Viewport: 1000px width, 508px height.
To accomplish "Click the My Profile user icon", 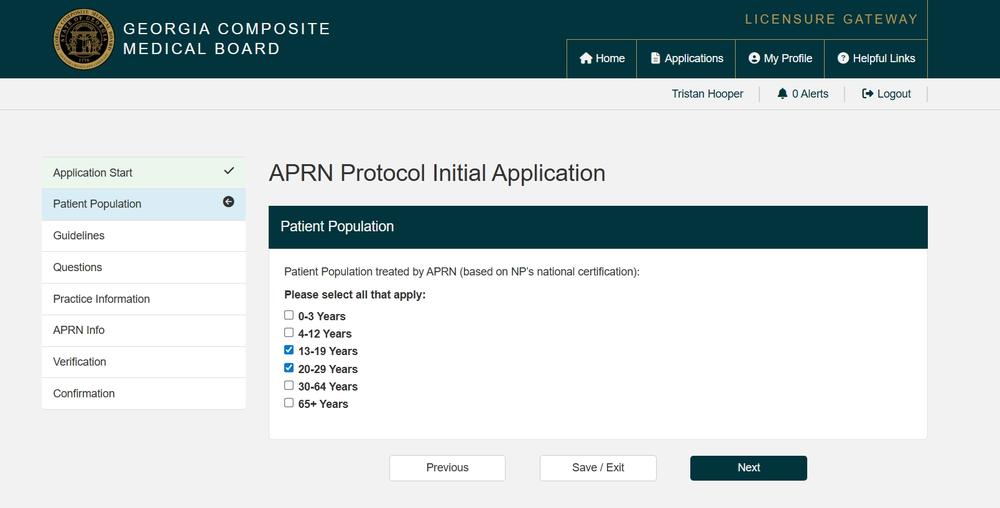I will pos(754,59).
